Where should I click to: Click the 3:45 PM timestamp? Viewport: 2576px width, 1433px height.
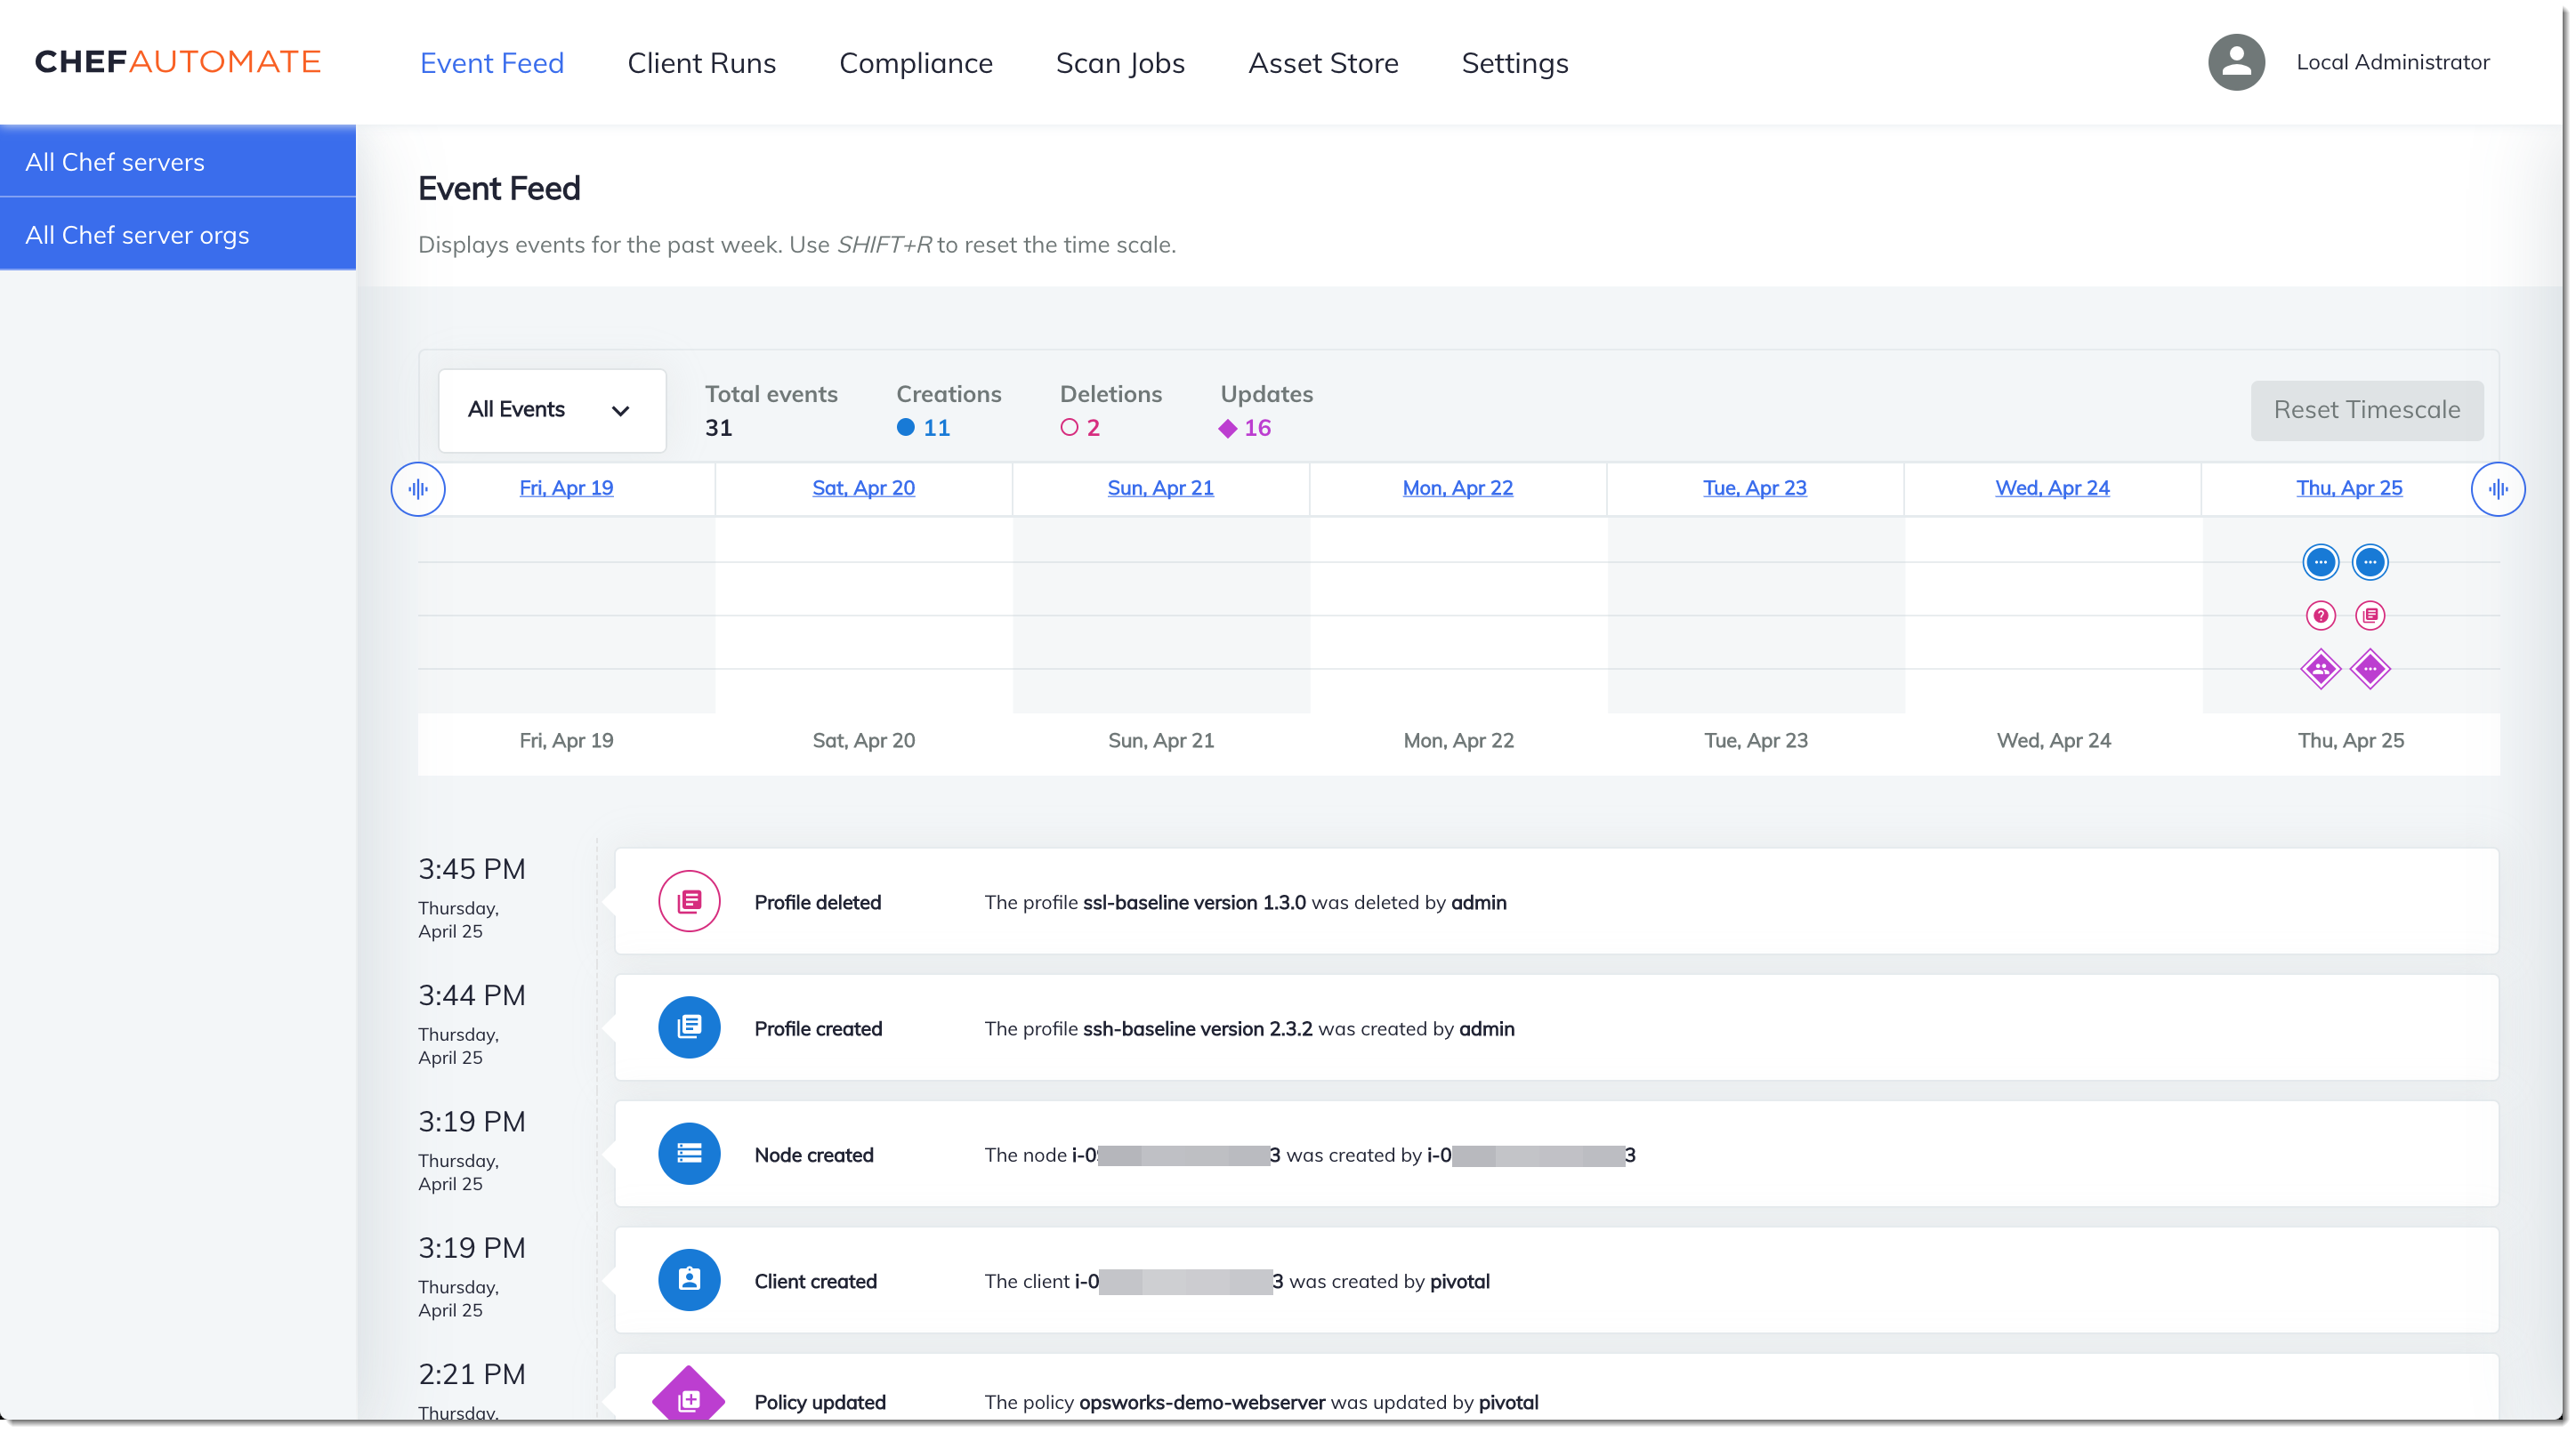[x=472, y=868]
